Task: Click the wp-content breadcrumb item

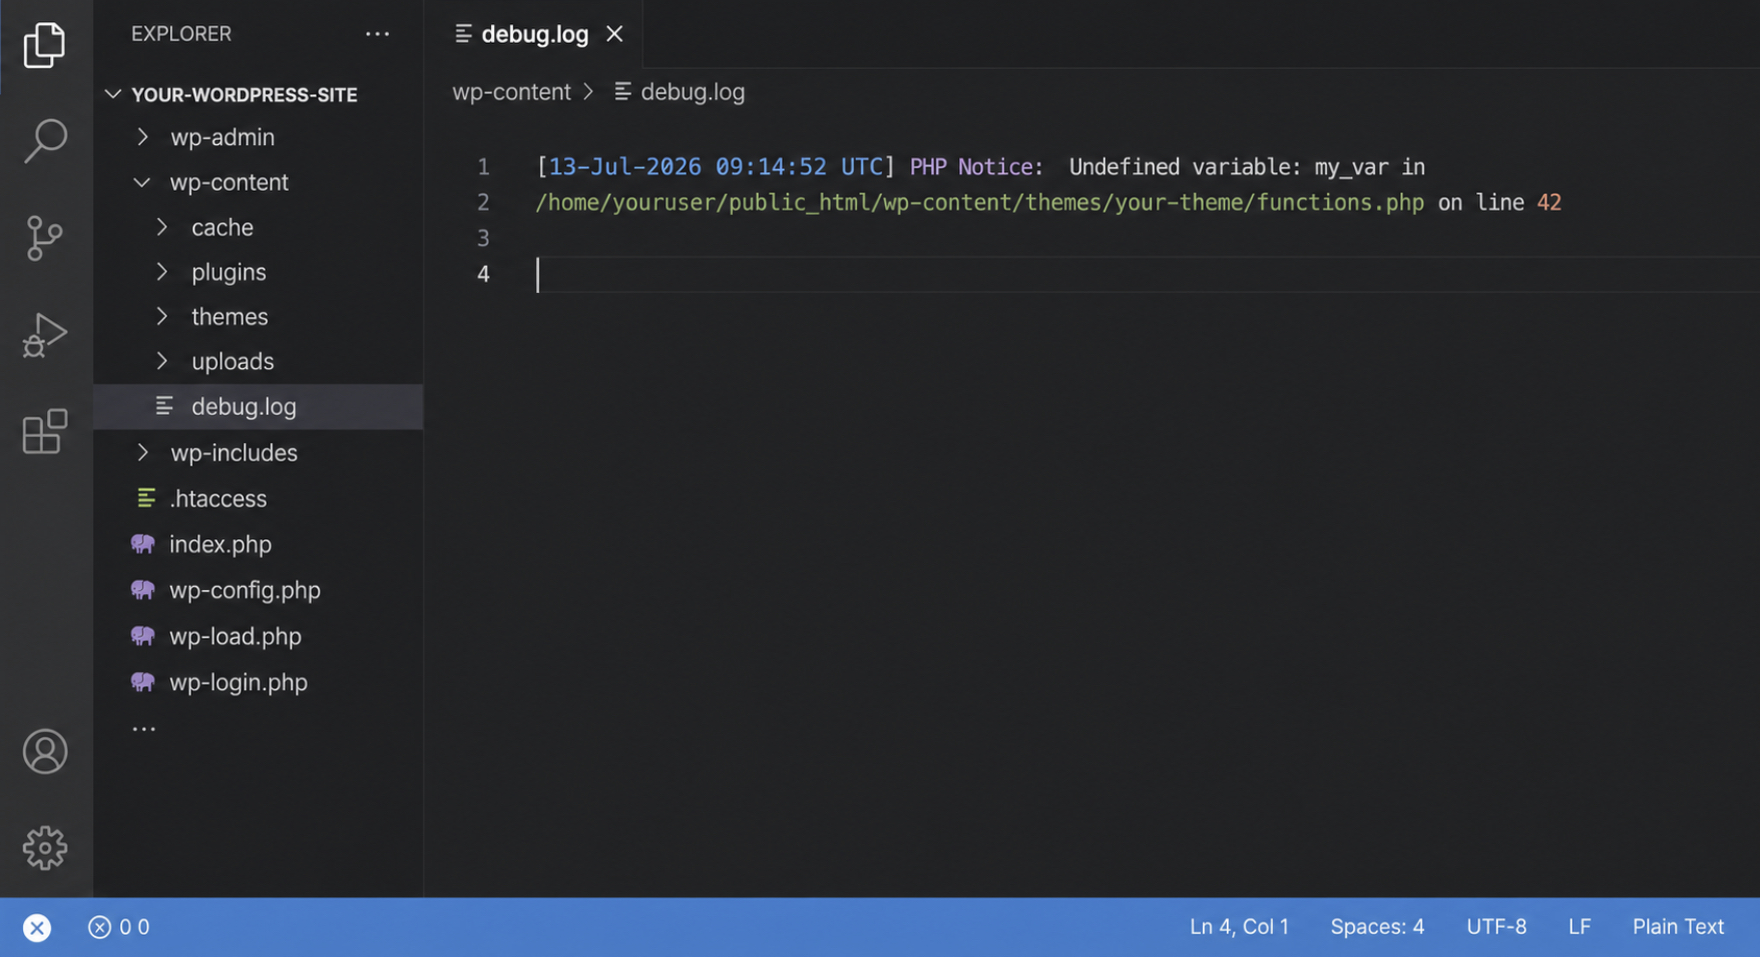Action: click(511, 91)
